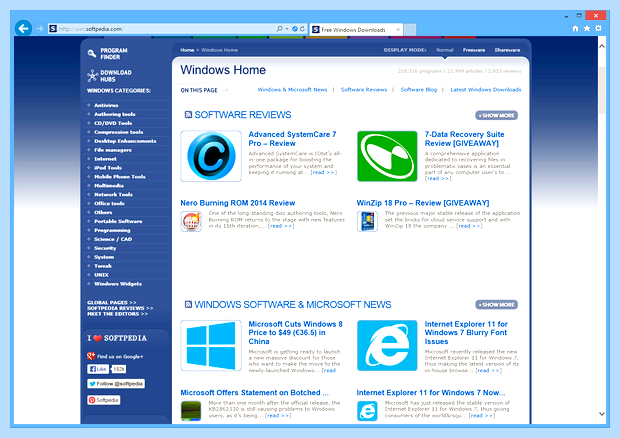Open the address bar autocomplete dropdown arrow
This screenshot has height=438, width=620.
point(287,28)
